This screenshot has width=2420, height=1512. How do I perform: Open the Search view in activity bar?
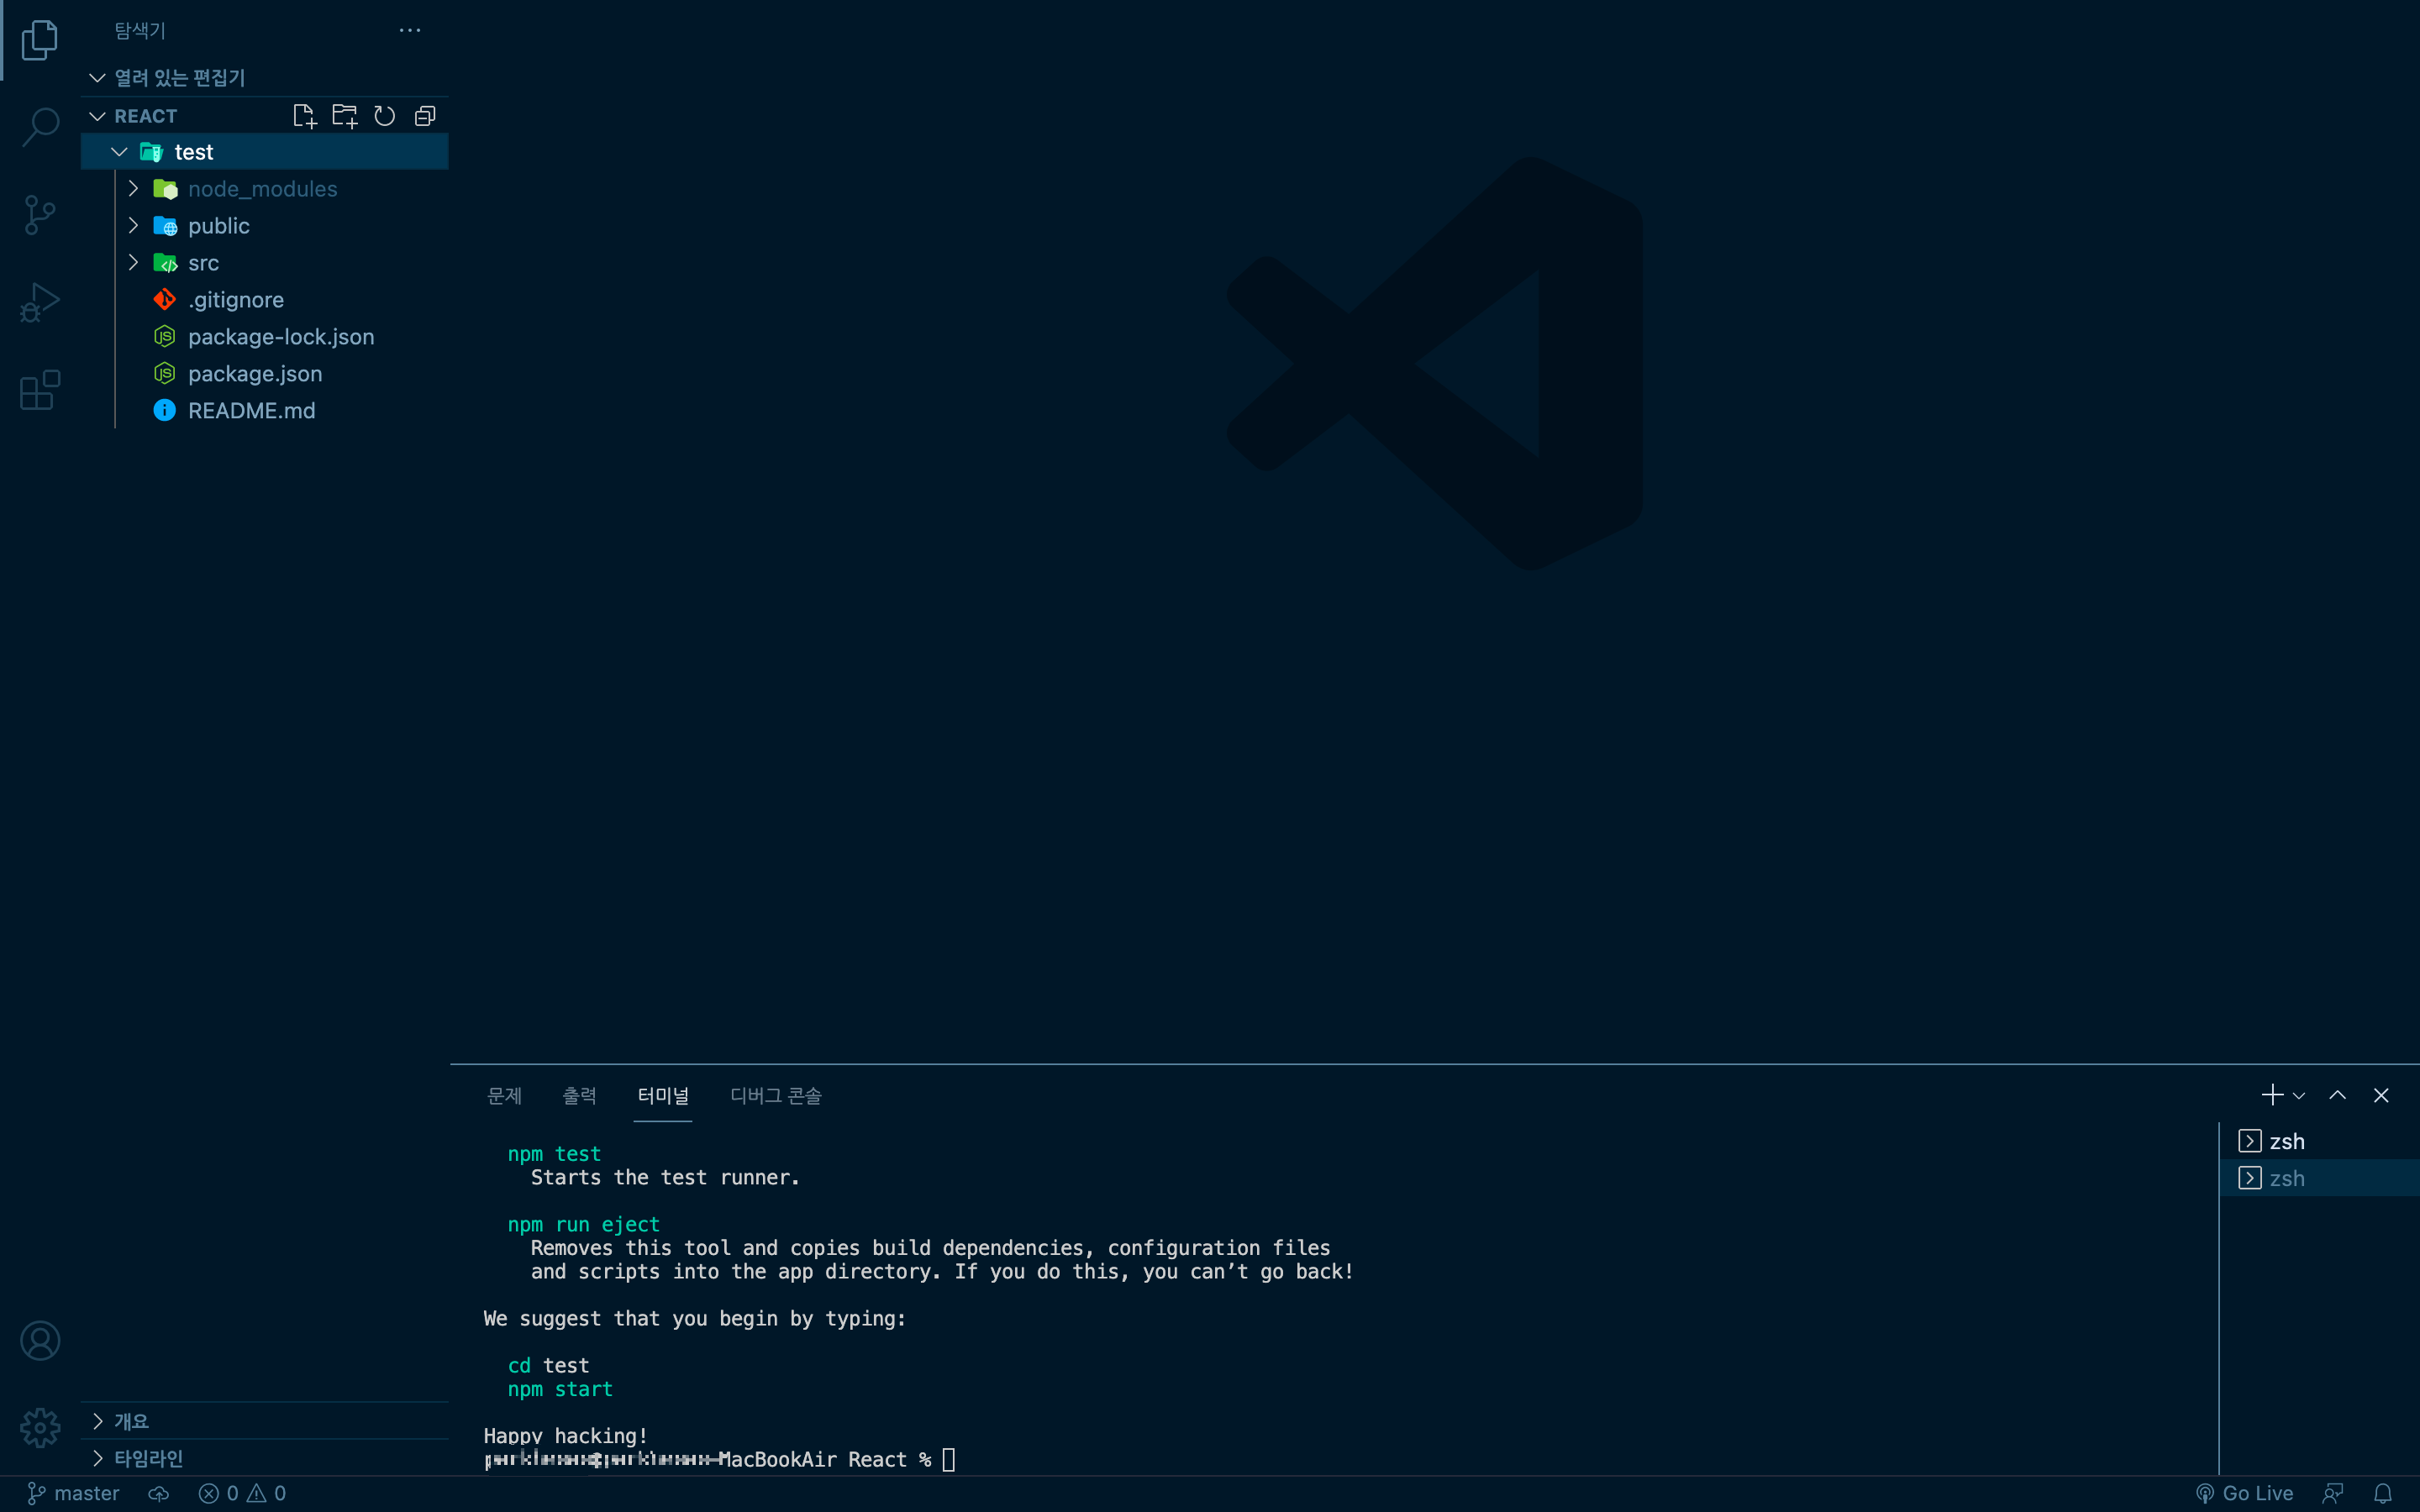pos(40,127)
